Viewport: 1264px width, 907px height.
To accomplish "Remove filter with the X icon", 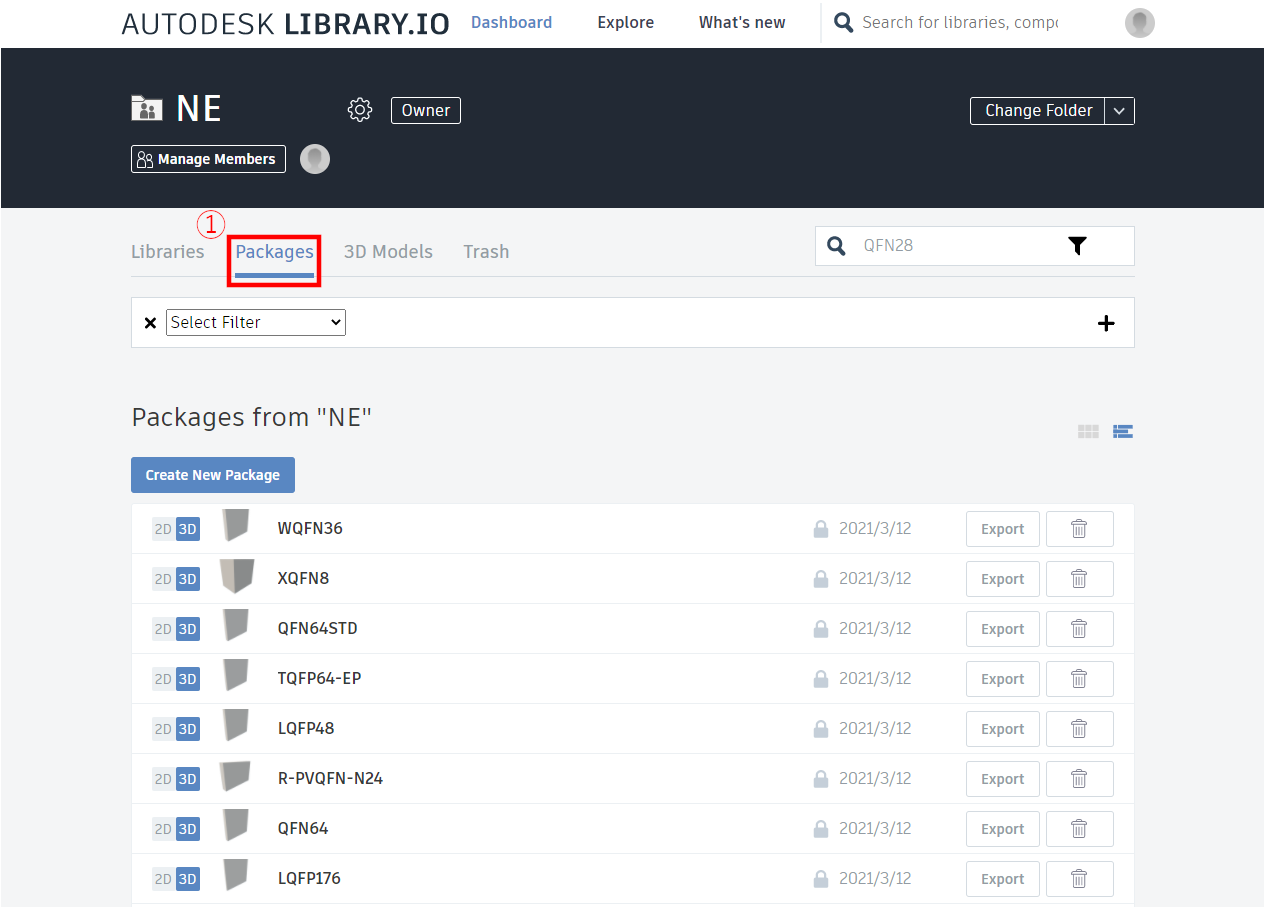I will click(x=150, y=323).
